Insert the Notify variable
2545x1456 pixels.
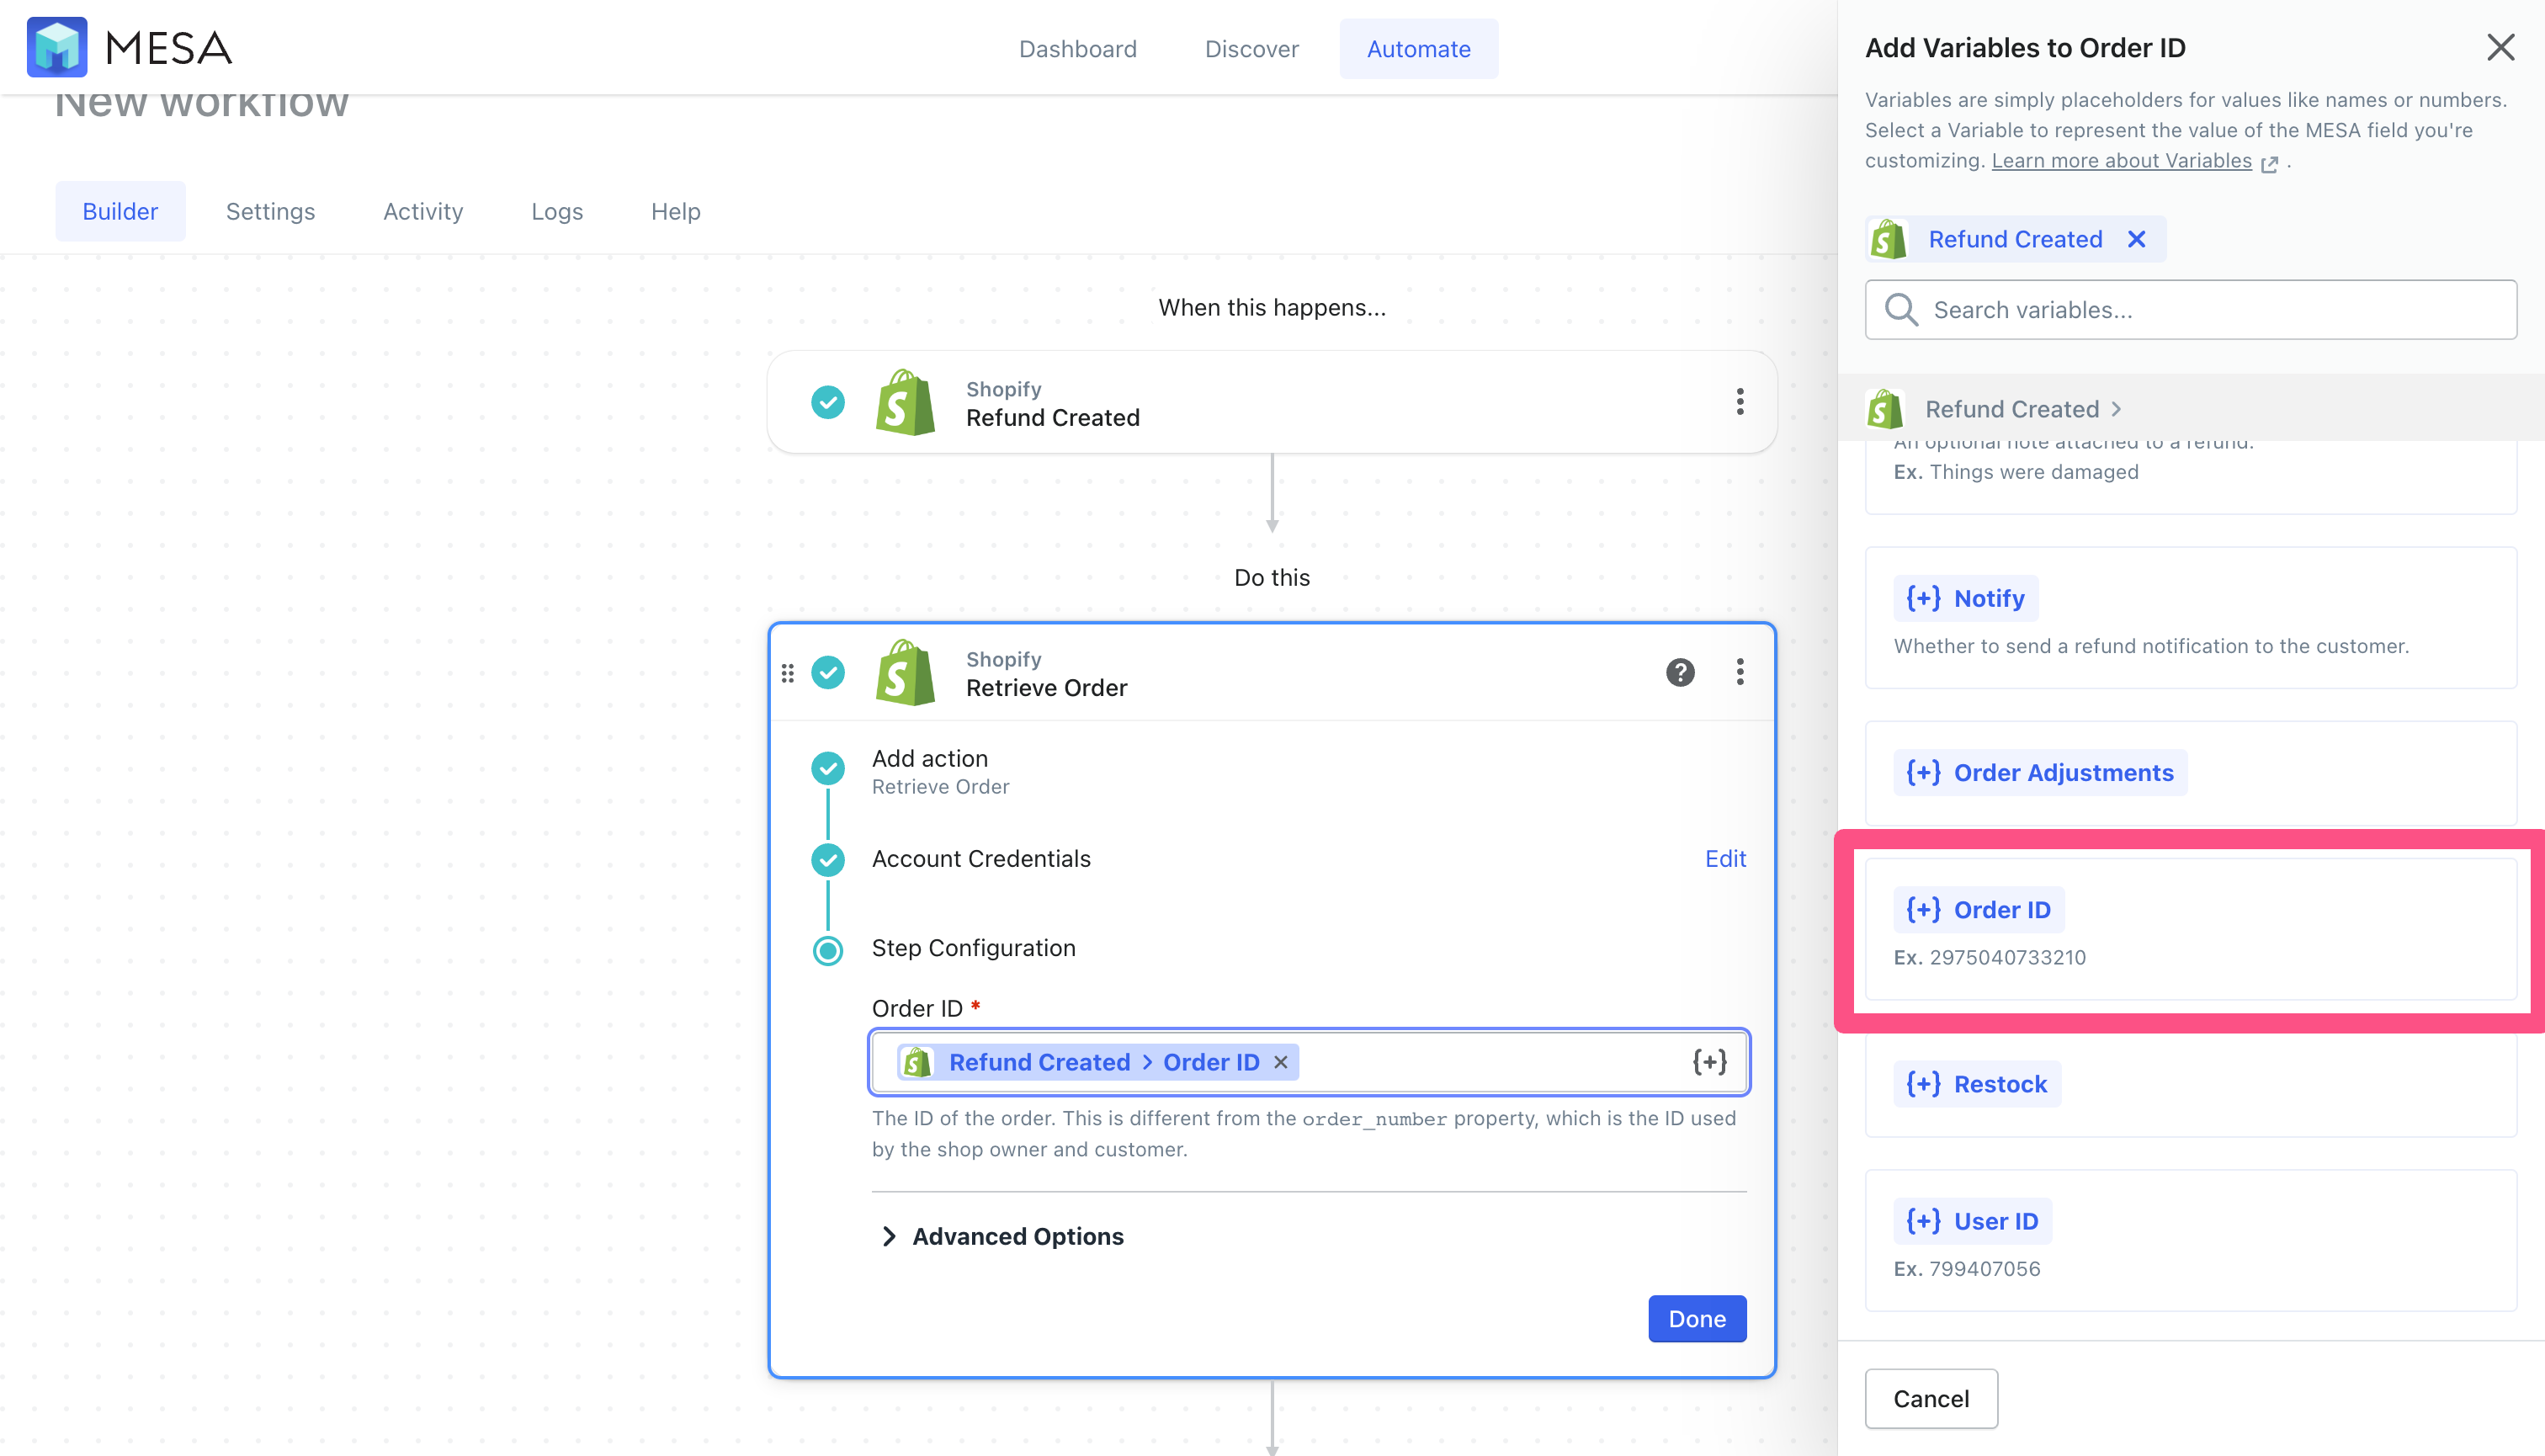(x=1965, y=598)
